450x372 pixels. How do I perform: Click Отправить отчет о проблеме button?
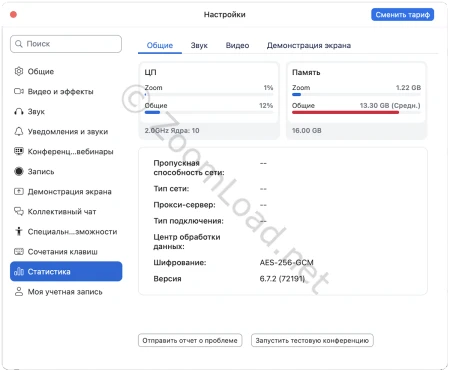pos(190,340)
